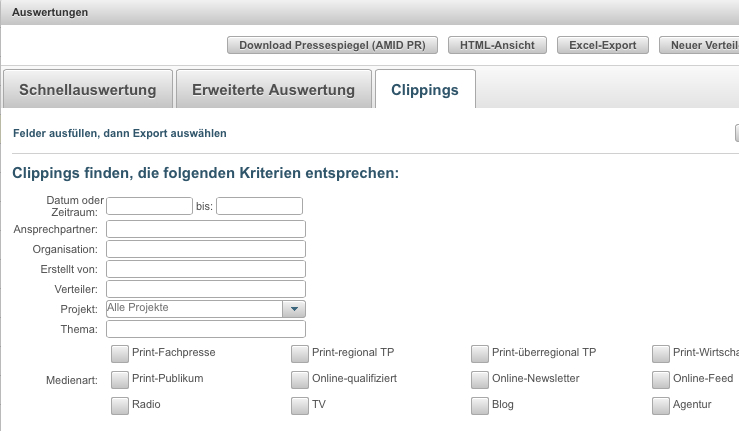Check the Blog checkbox
The height and width of the screenshot is (431, 739).
click(480, 405)
